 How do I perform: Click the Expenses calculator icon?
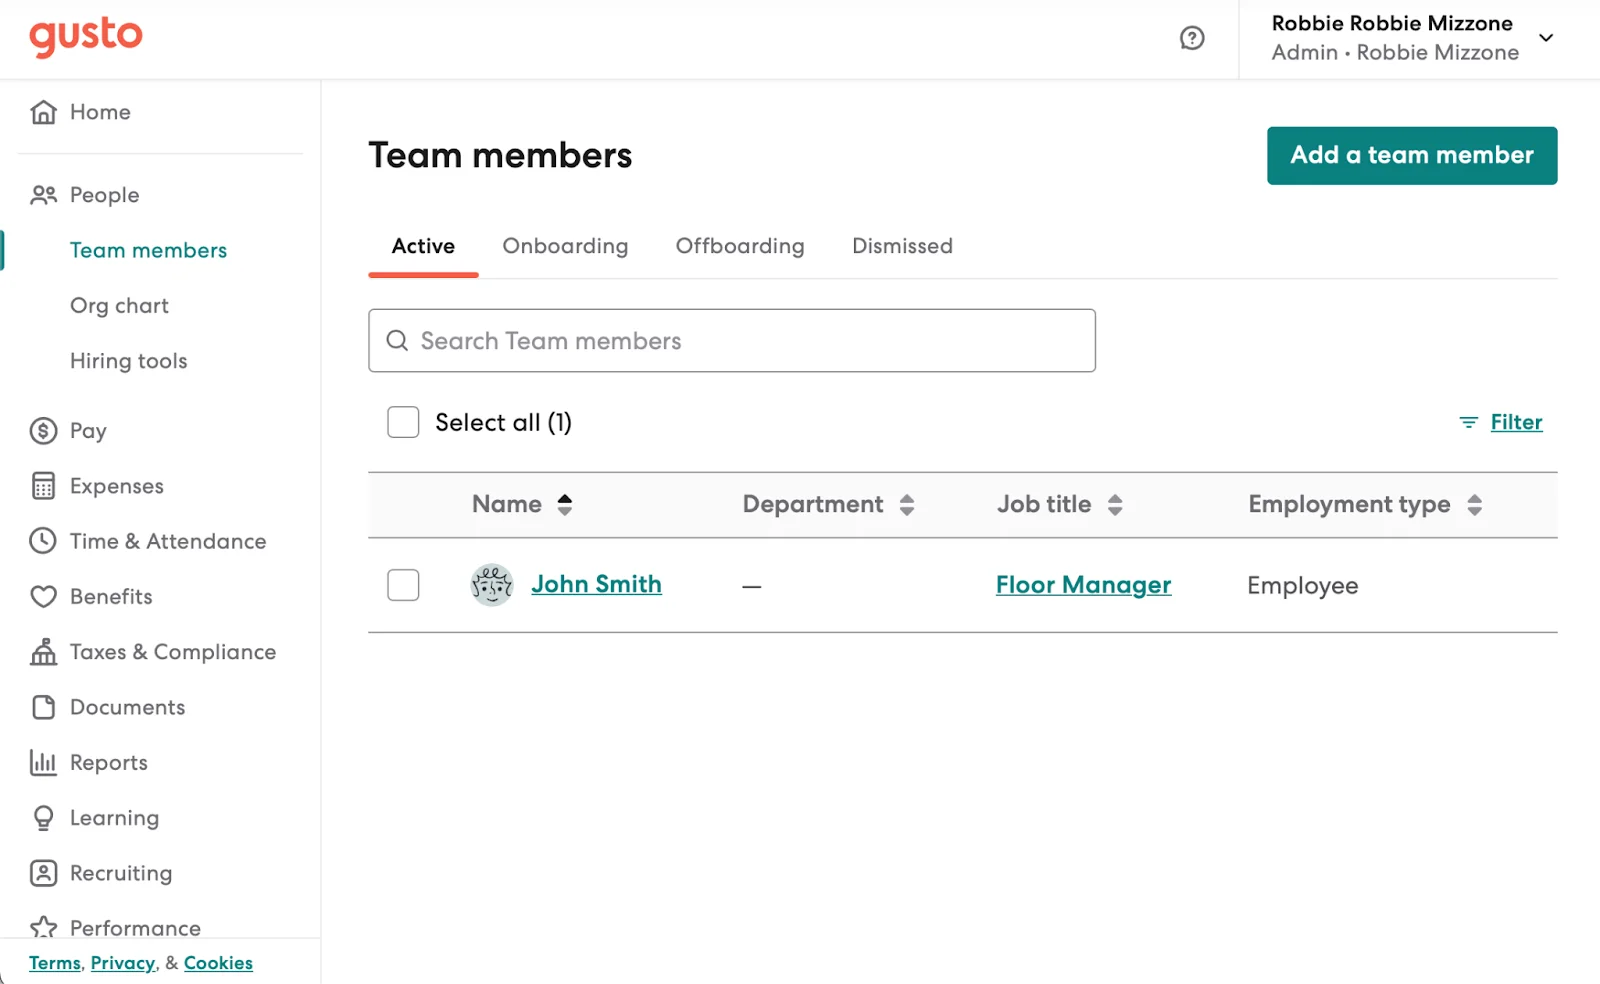(x=43, y=486)
